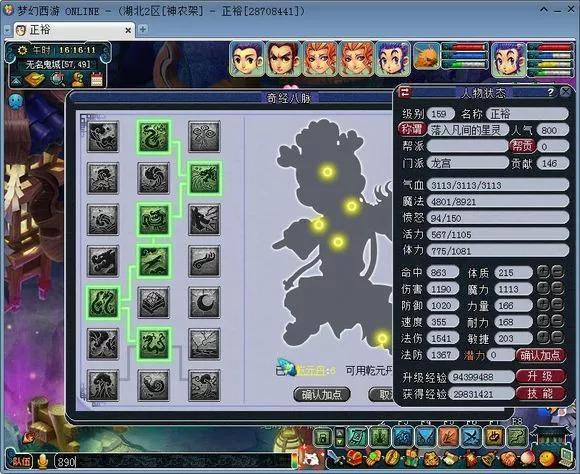Click 确认加点 in character status panel

540,355
